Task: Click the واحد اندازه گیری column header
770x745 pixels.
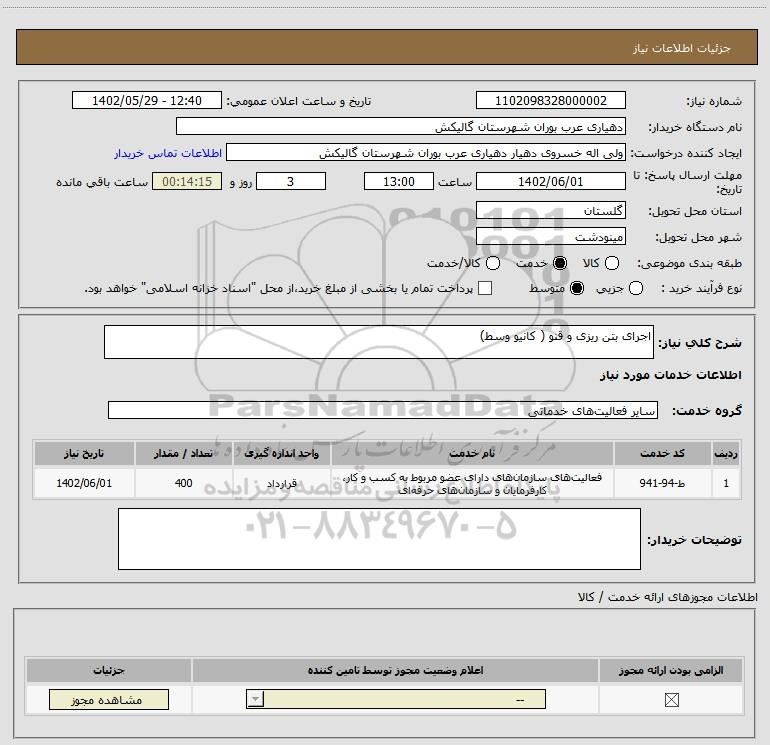Action: 281,453
